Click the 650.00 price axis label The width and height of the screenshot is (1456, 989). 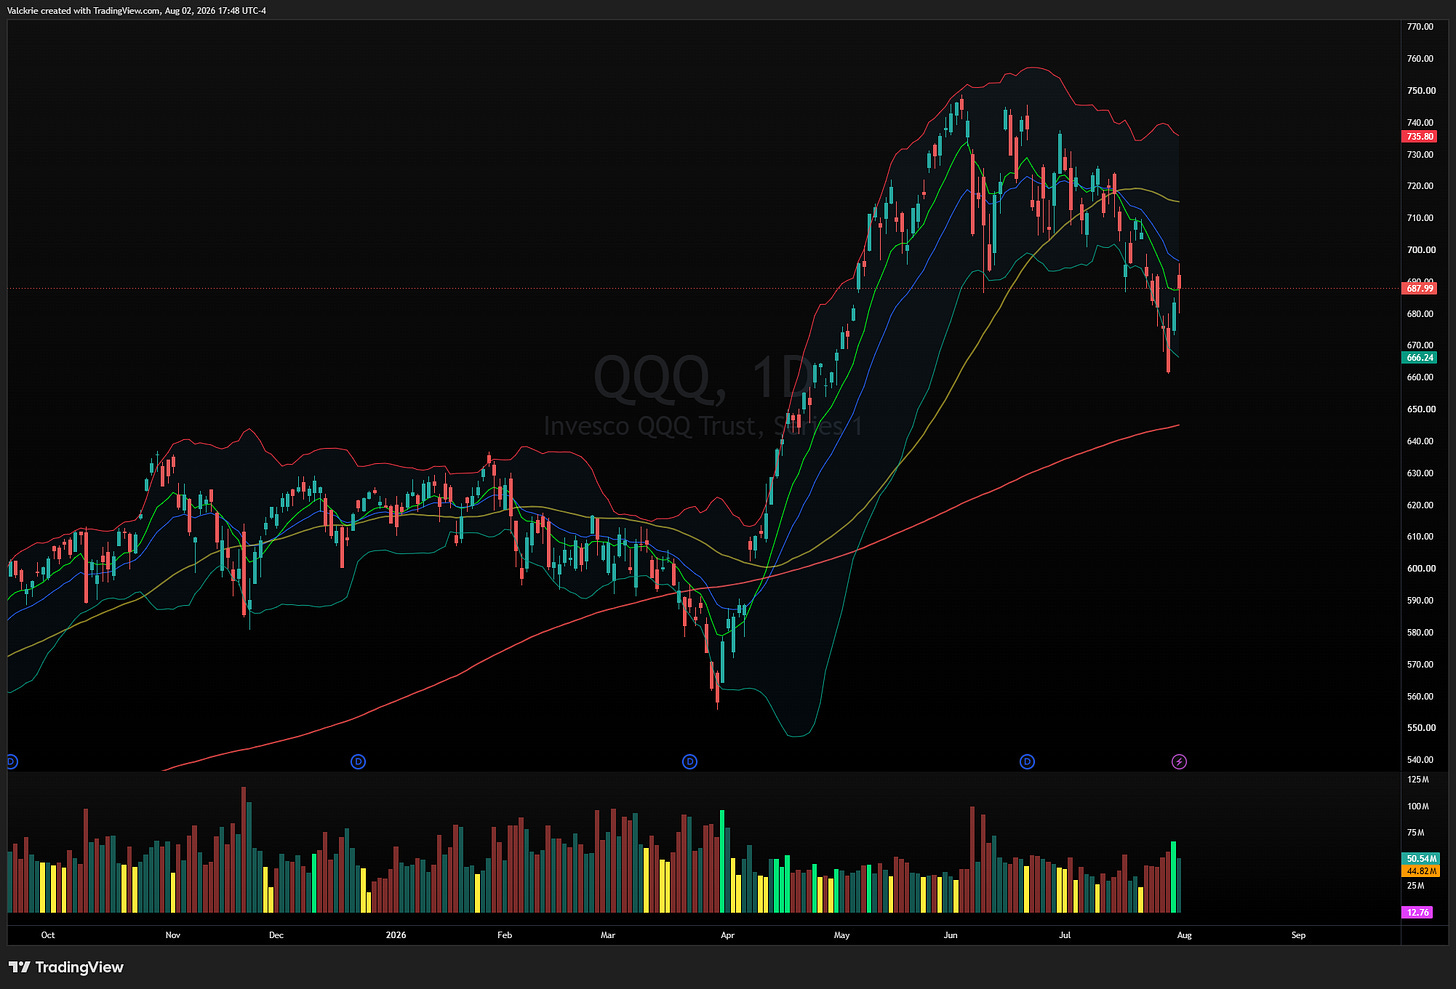[x=1421, y=409]
